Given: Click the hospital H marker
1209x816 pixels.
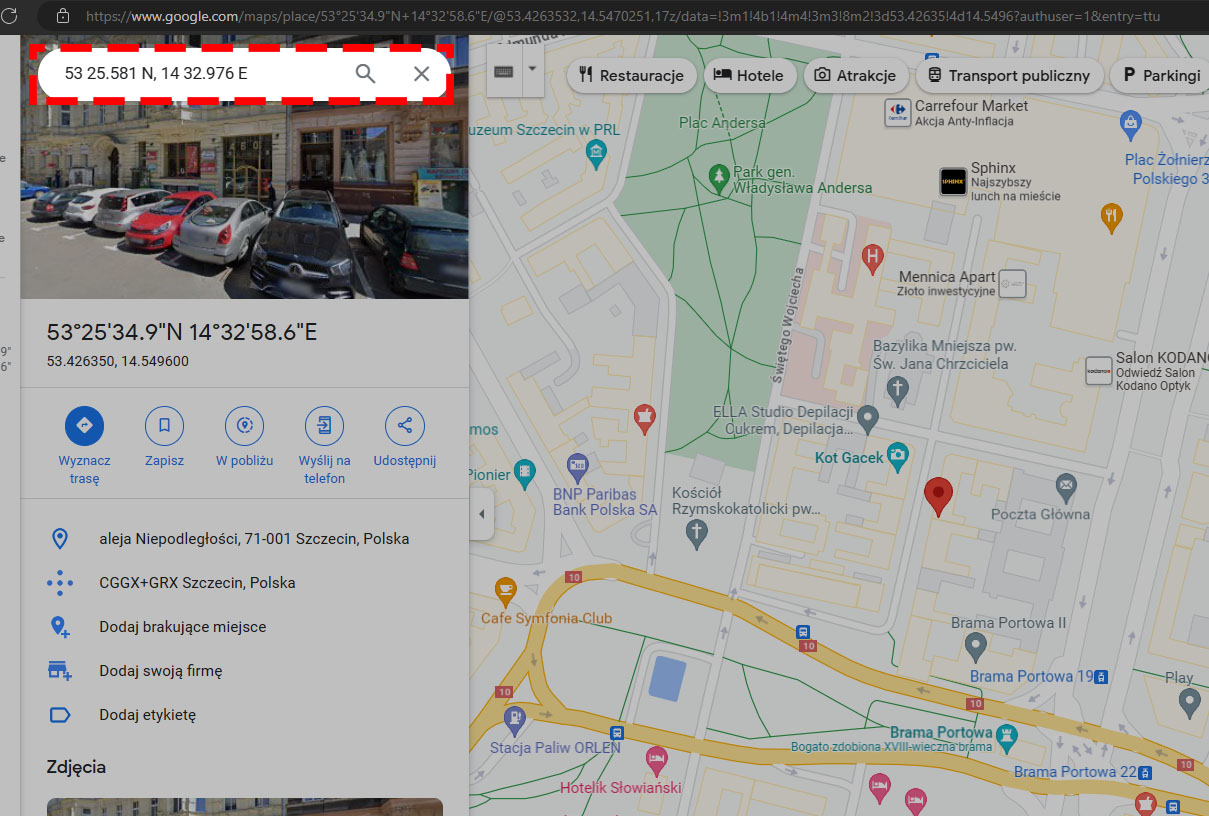Looking at the screenshot, I should 872,258.
